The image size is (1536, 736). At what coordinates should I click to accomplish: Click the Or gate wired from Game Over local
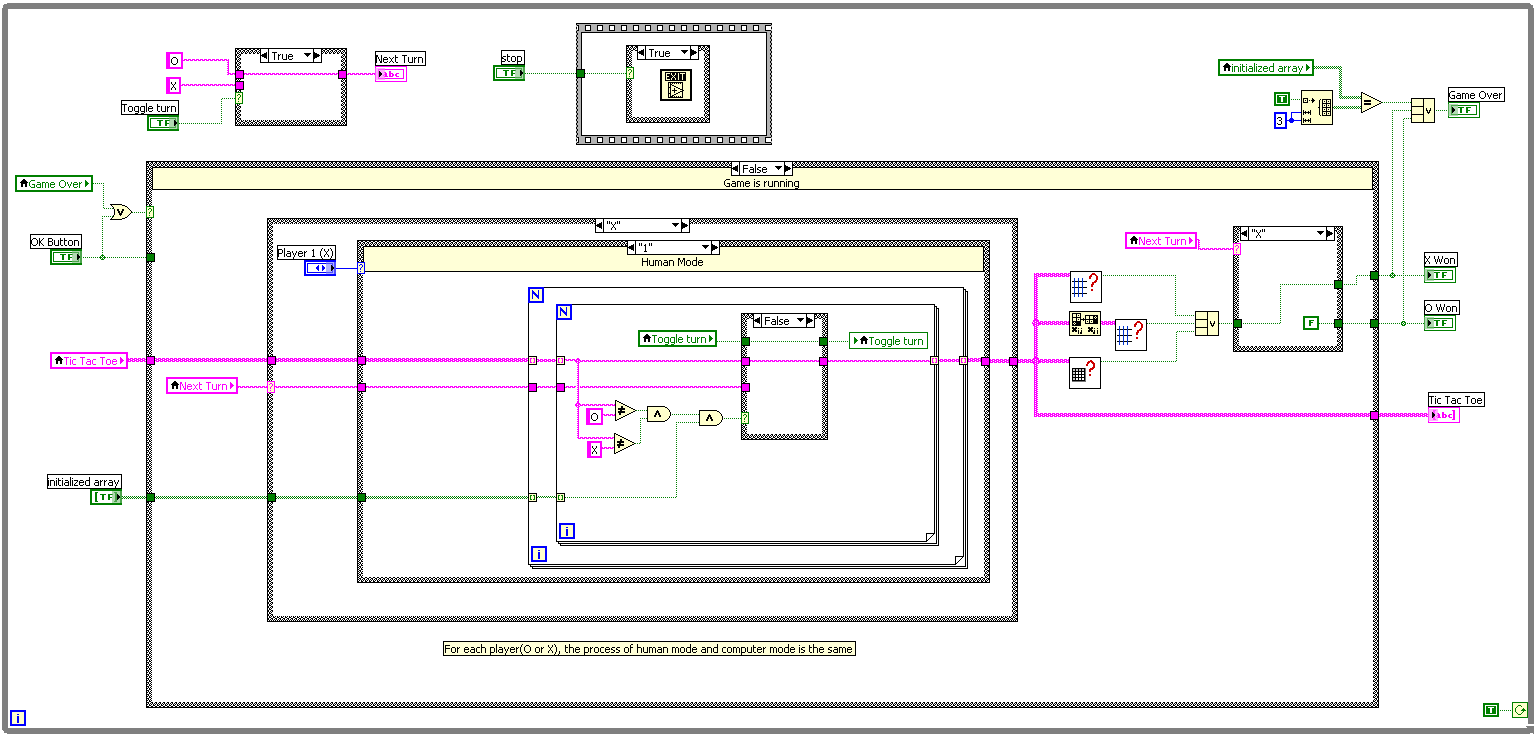pos(119,211)
